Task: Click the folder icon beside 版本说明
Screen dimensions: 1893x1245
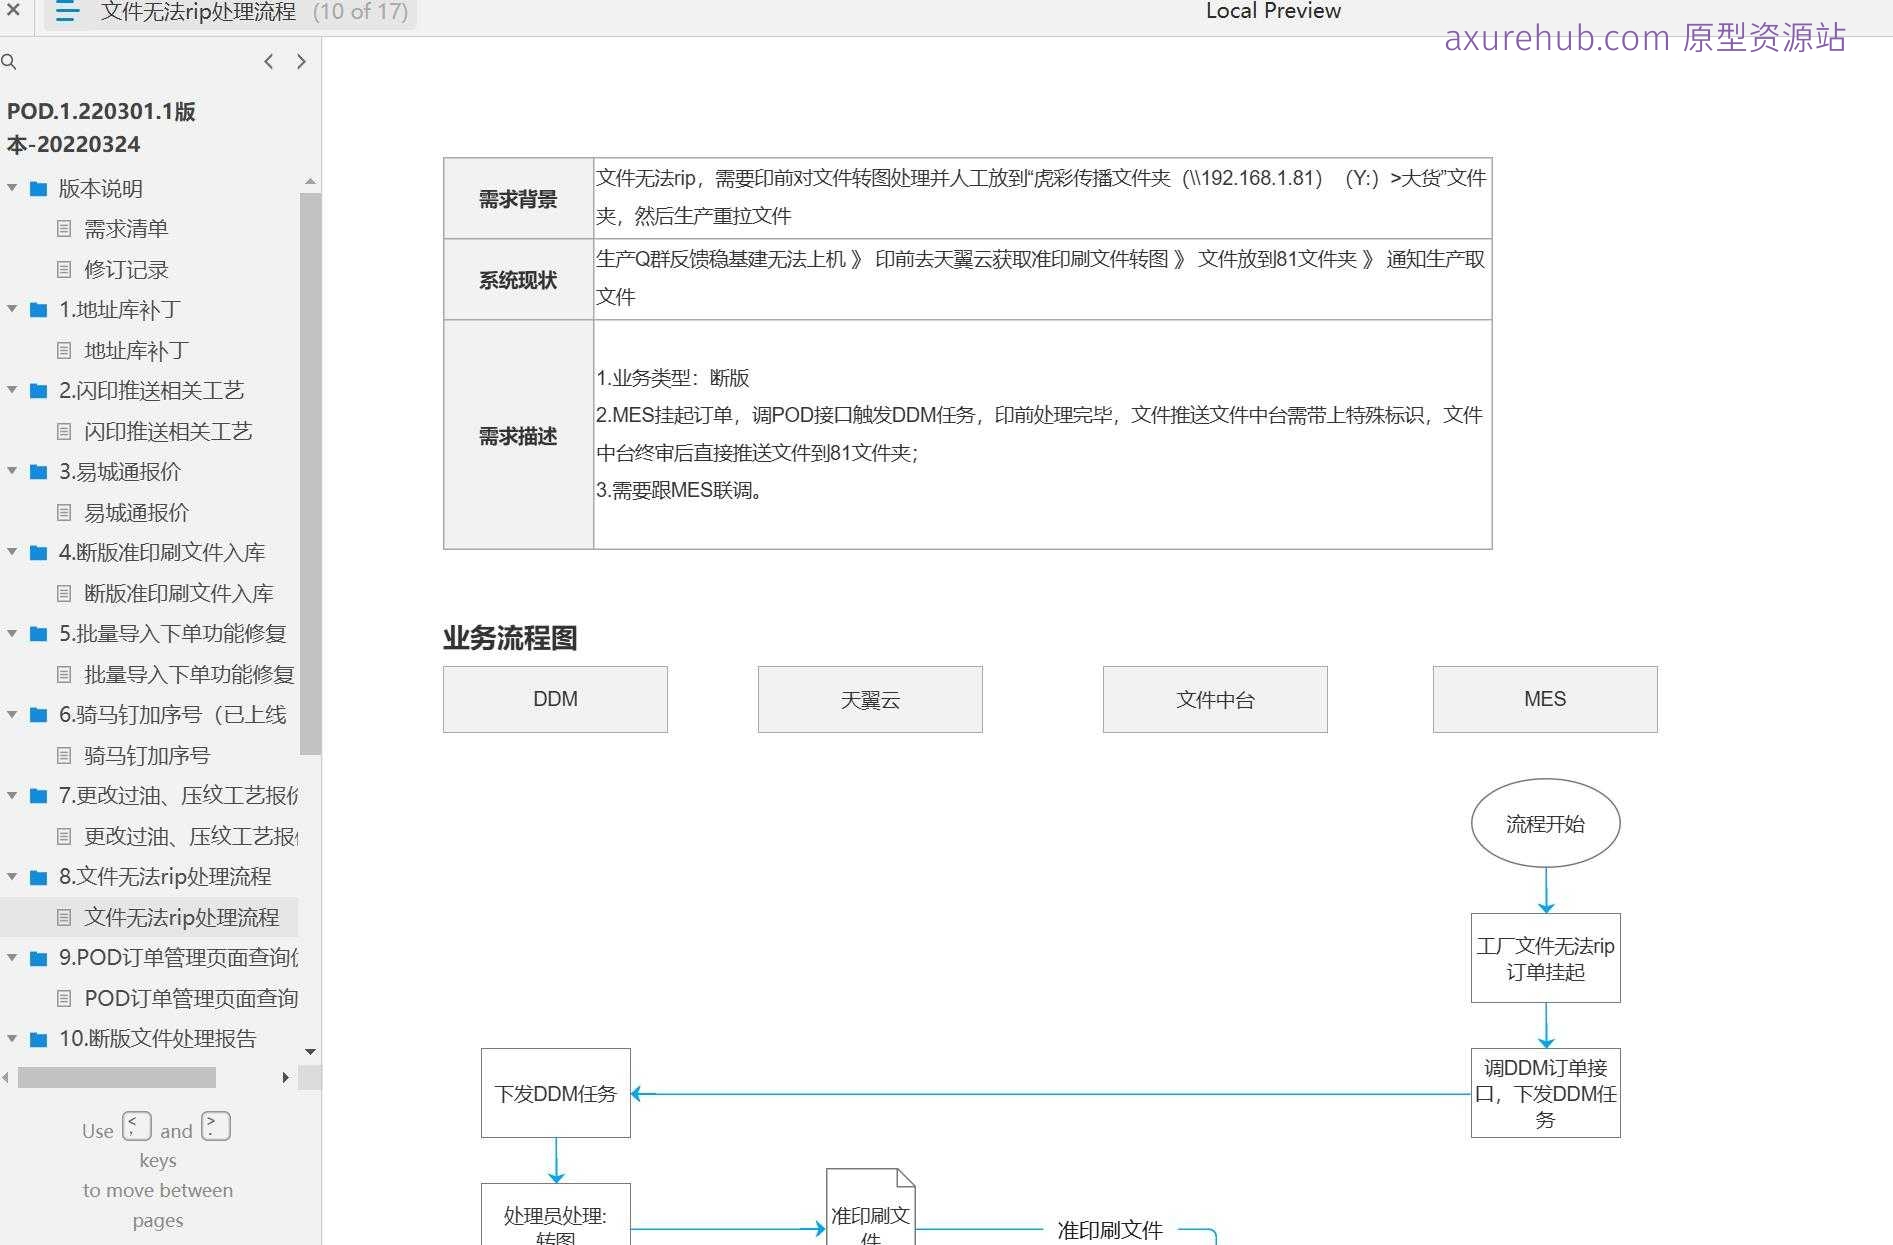Action: (x=37, y=188)
